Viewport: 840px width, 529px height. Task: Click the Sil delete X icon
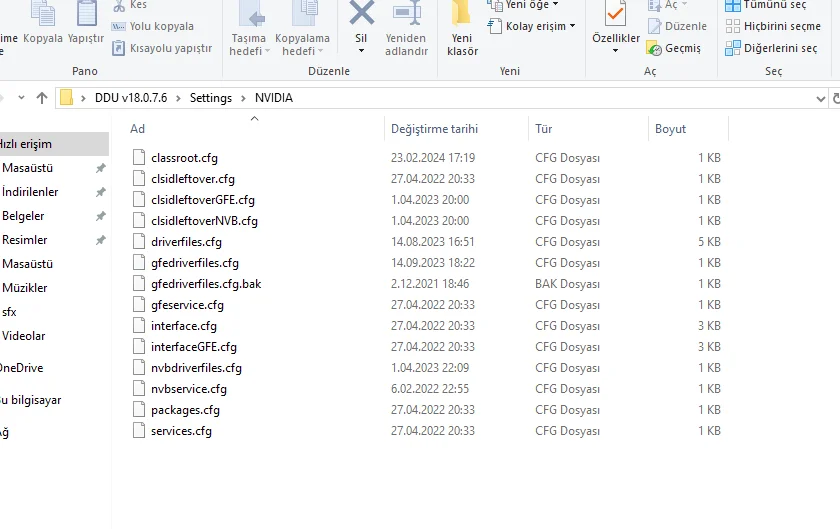tap(362, 13)
